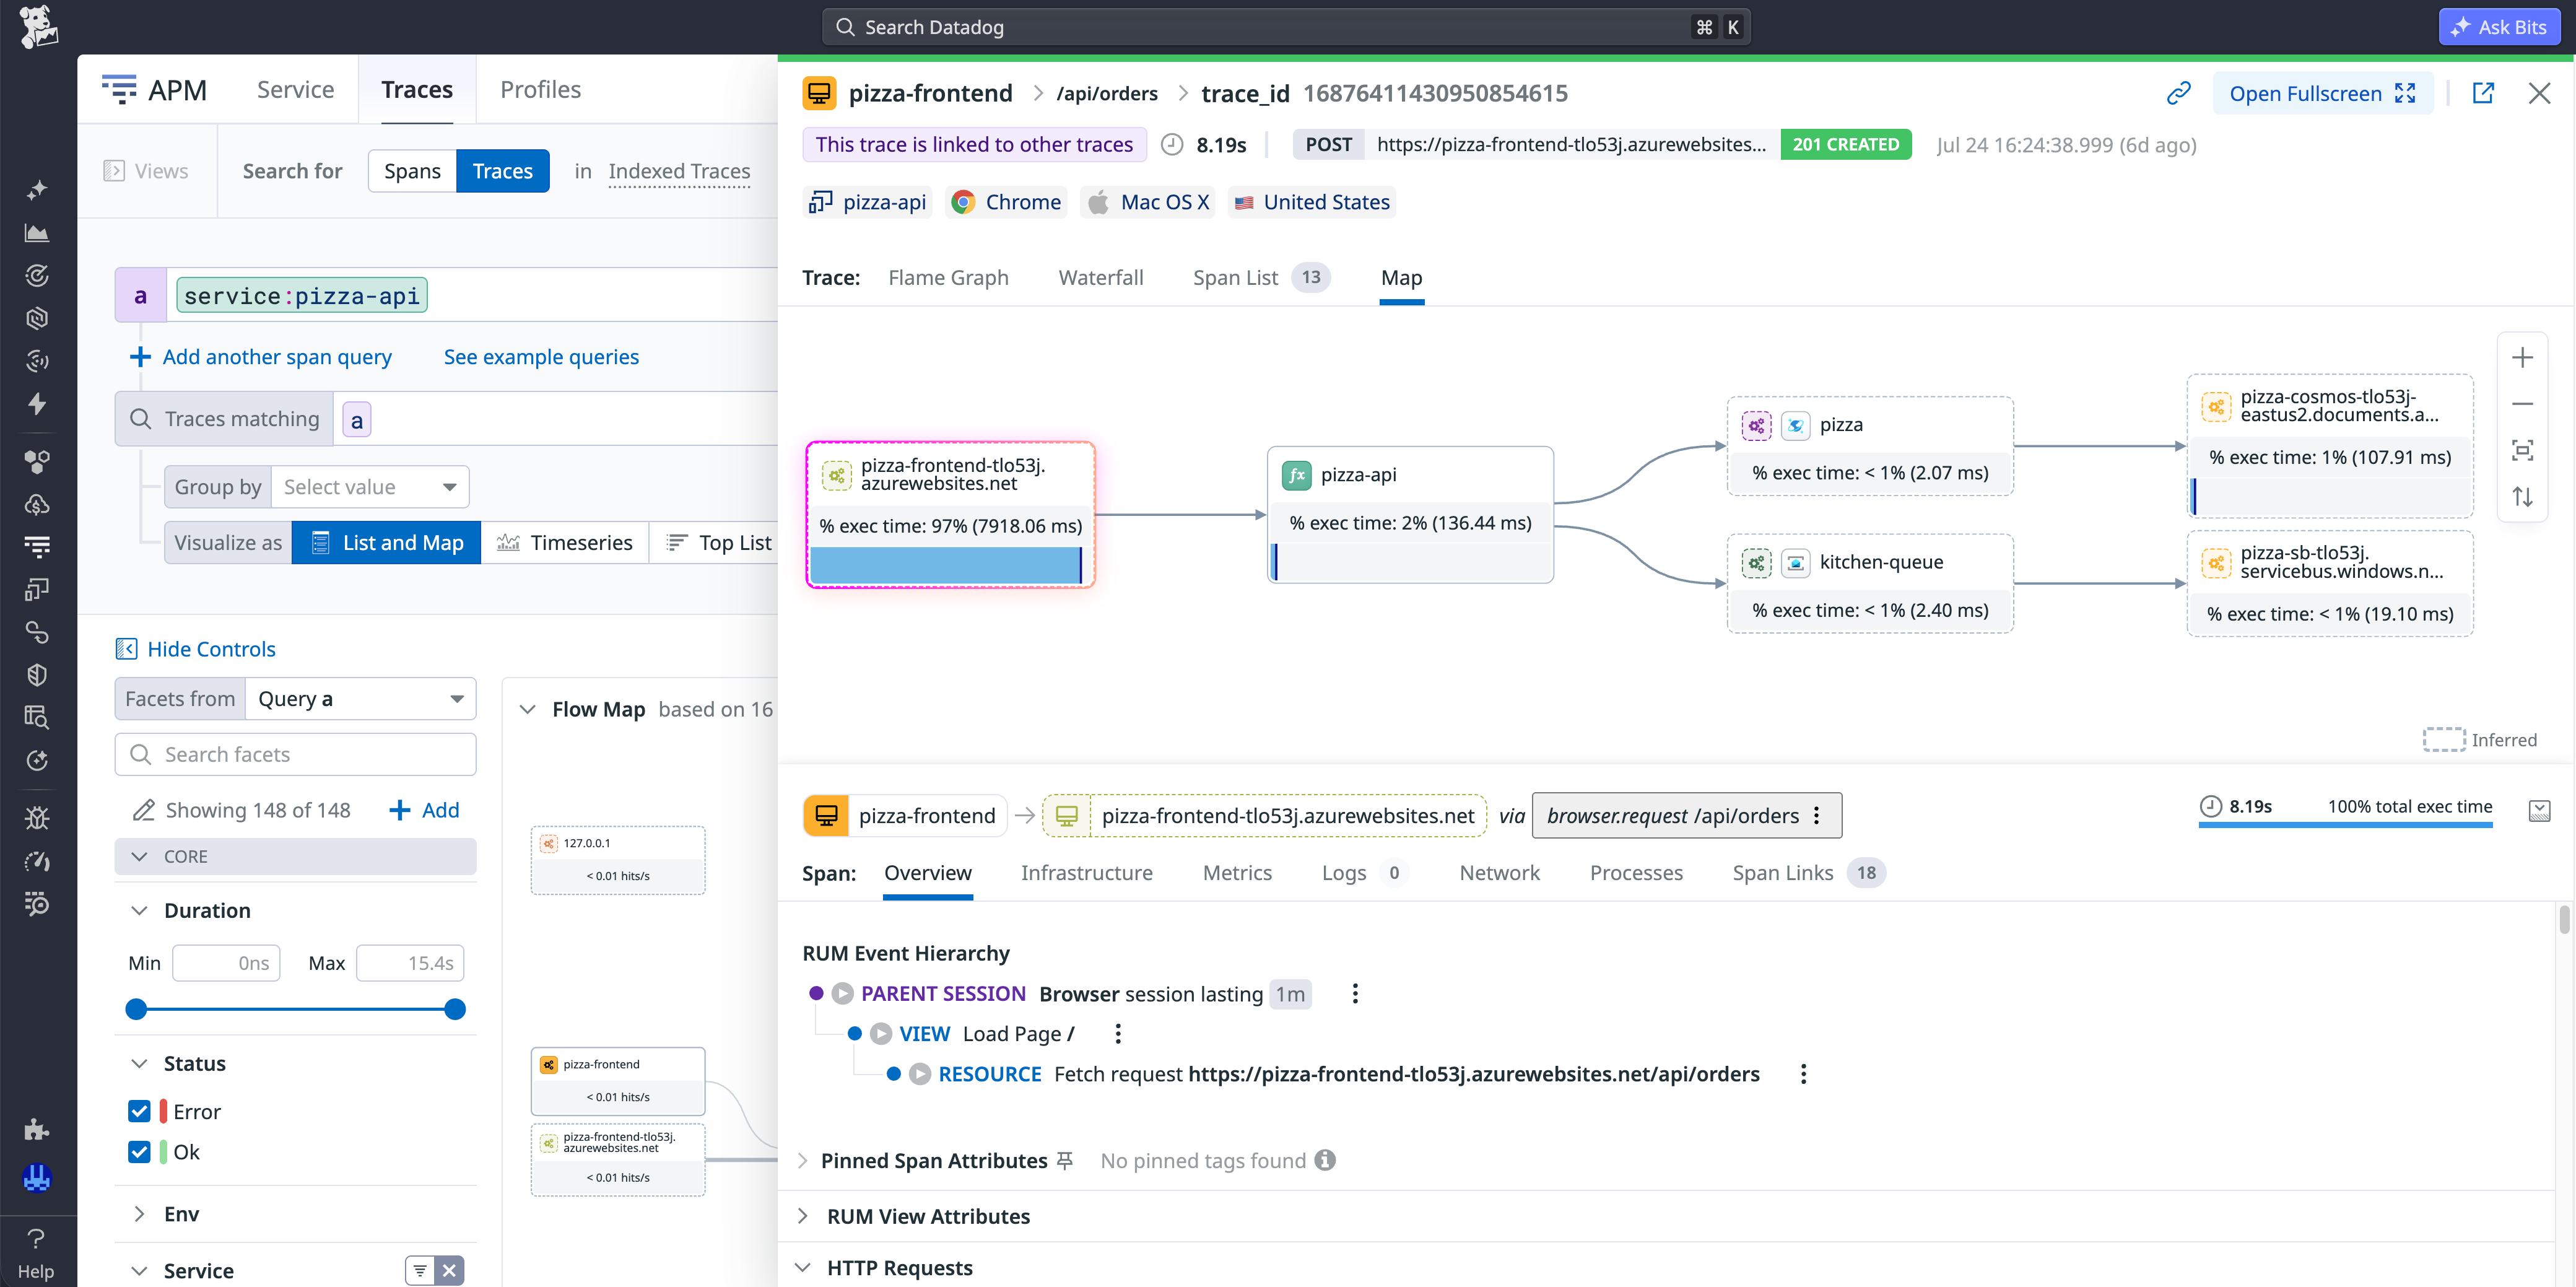Visualize as List and Map
Screen dimensions: 2576x1287
386,543
